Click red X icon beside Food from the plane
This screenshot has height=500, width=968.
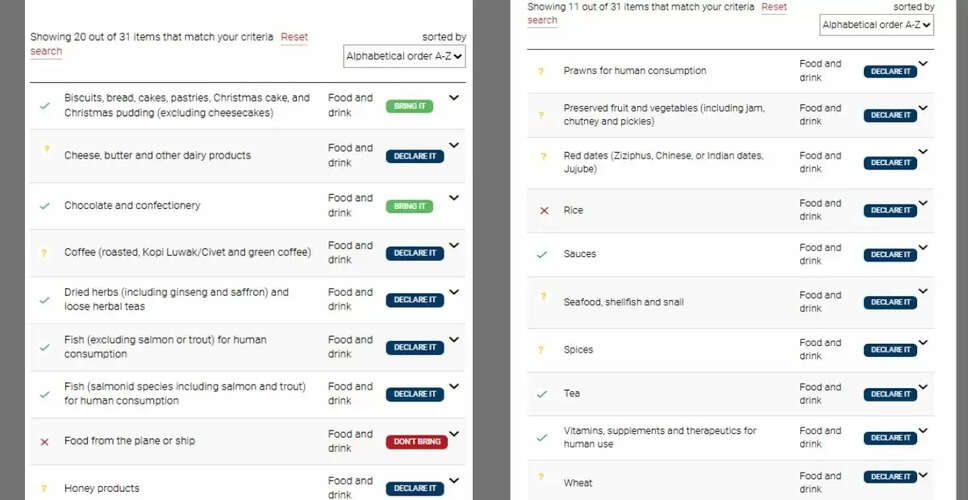tap(44, 441)
